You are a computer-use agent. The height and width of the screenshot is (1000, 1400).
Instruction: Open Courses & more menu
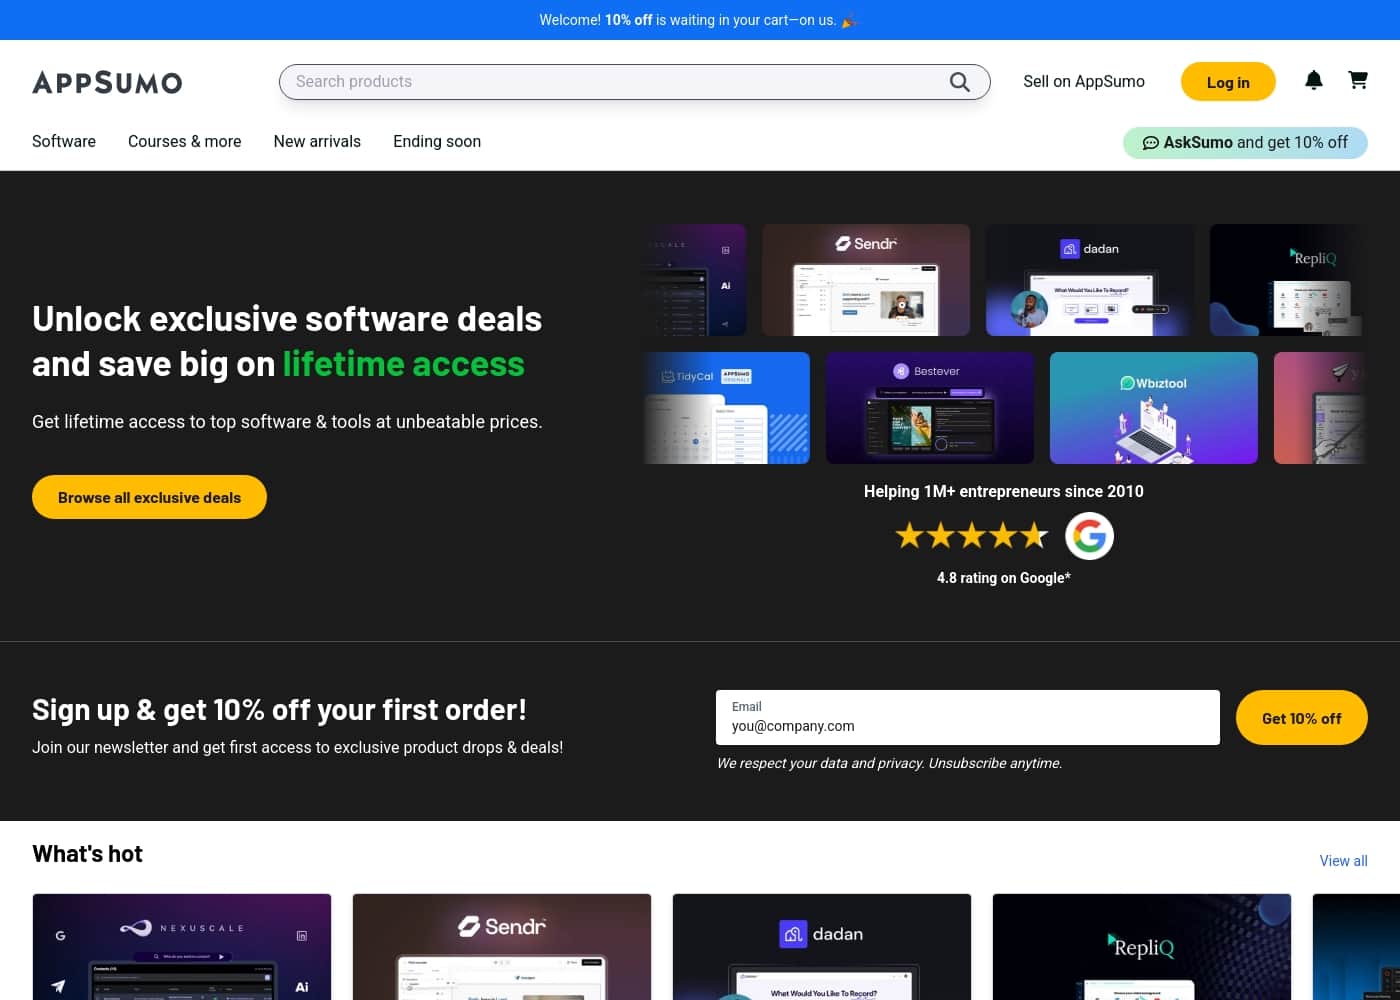[x=185, y=141]
